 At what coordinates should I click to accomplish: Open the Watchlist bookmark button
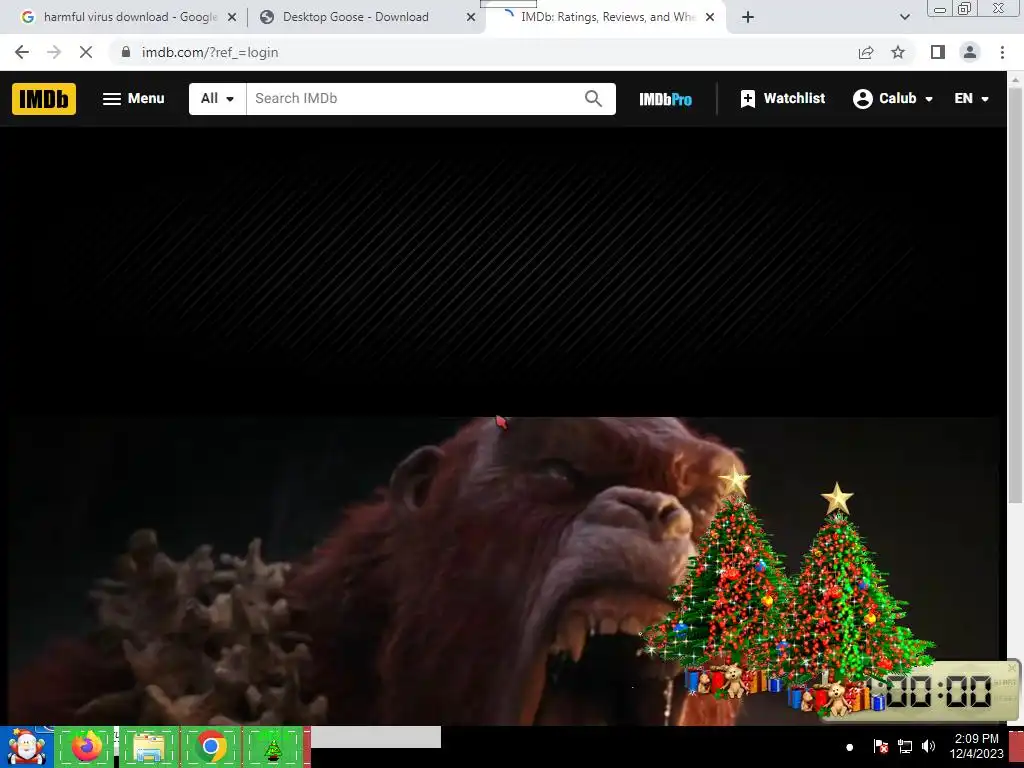(x=782, y=99)
